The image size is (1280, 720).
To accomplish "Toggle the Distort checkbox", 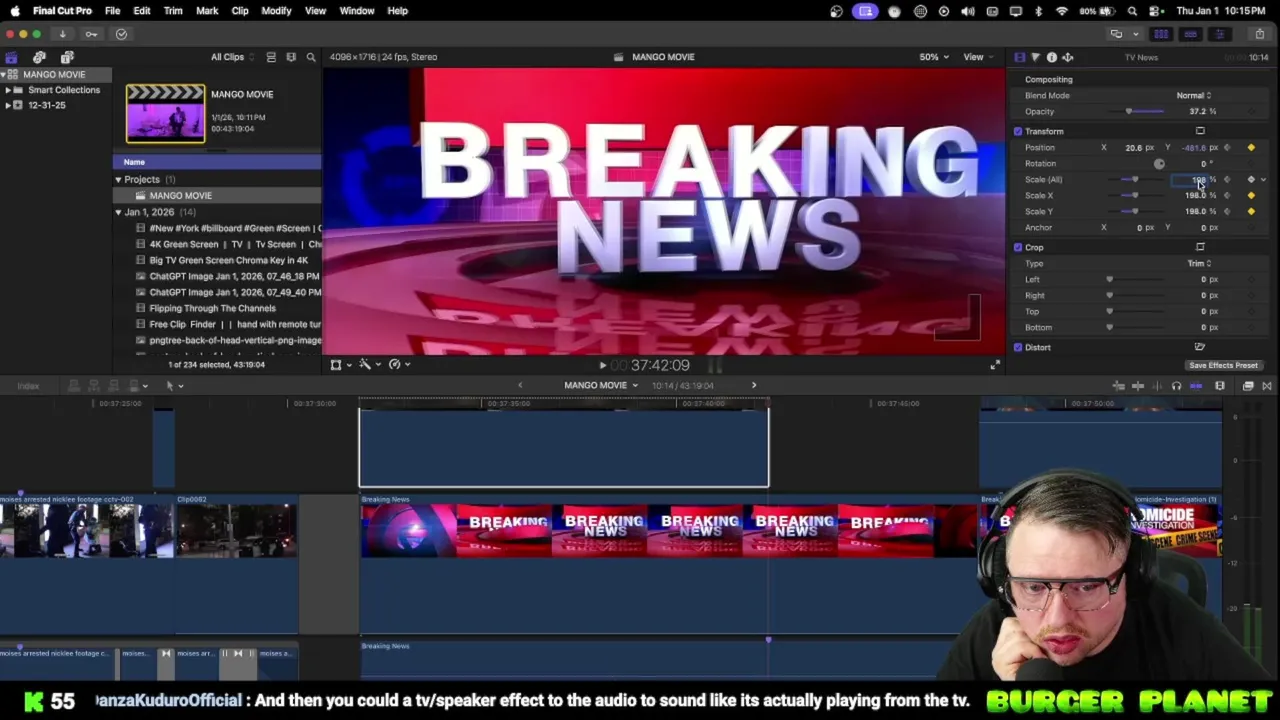I will pos(1018,347).
